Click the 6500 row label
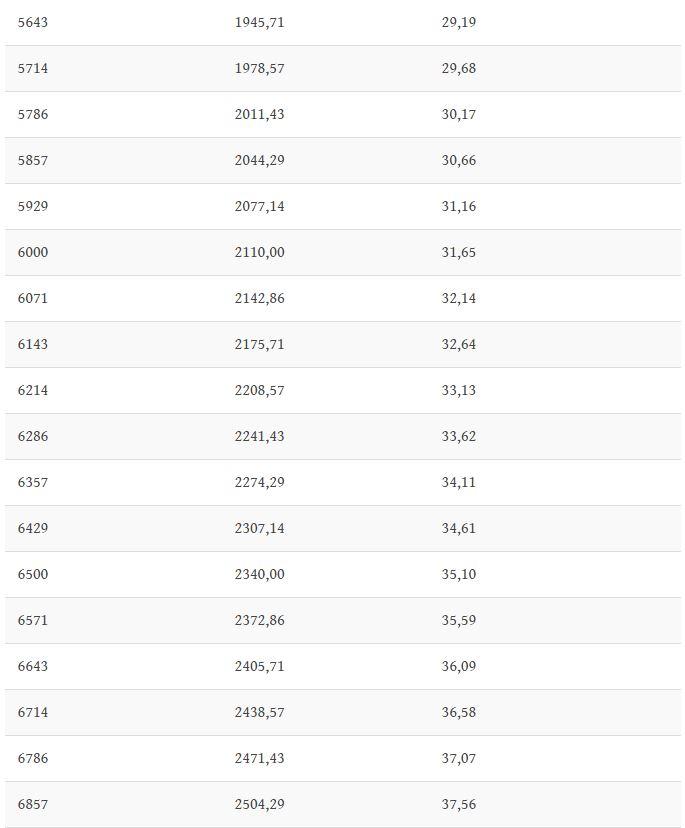Image resolution: width=685 pixels, height=828 pixels. click(33, 574)
